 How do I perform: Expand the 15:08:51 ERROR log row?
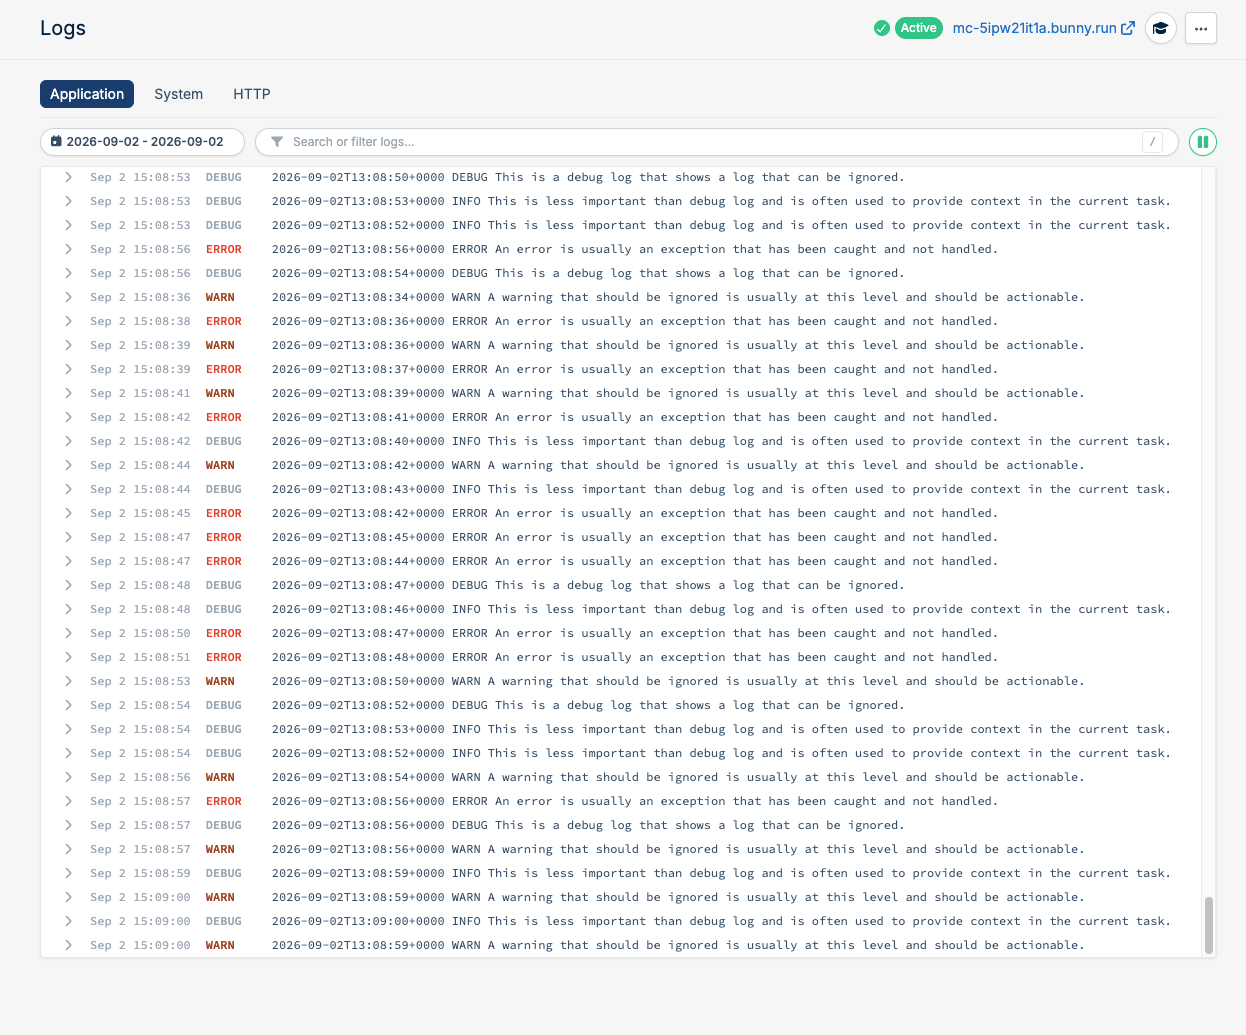[68, 657]
